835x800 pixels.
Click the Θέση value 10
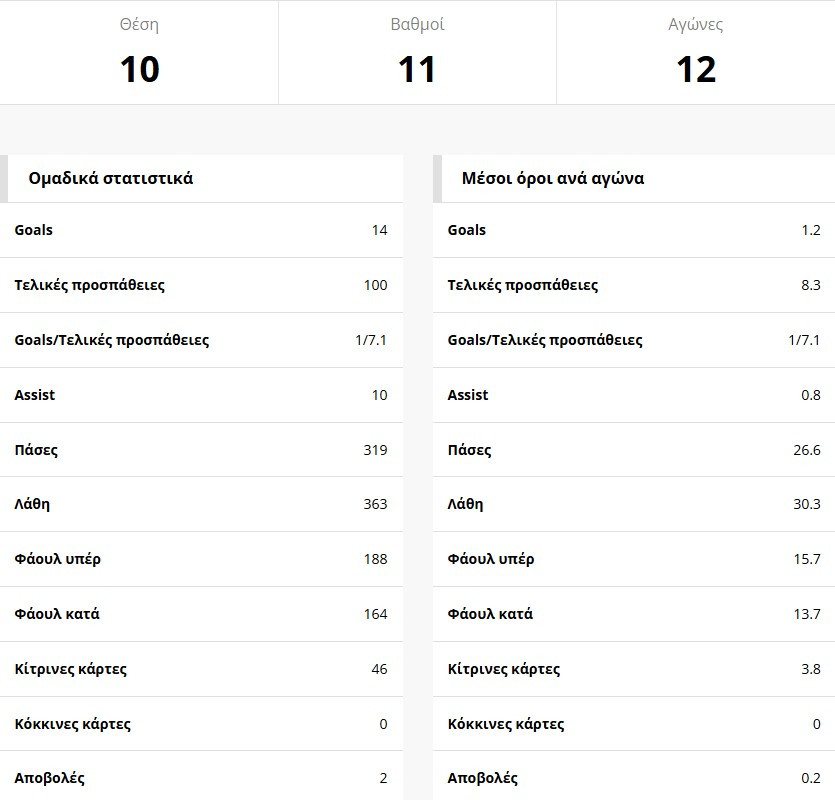point(139,69)
